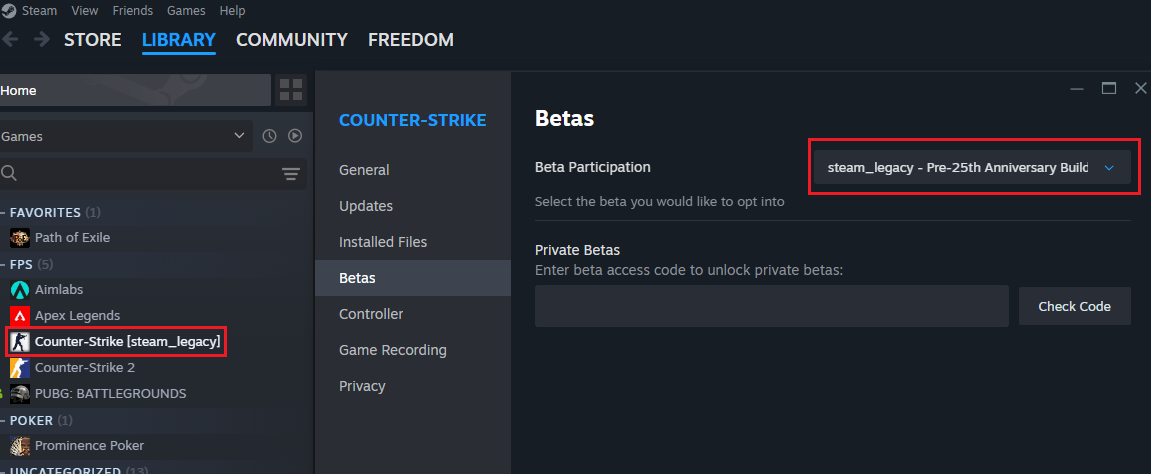This screenshot has height=474, width=1151.
Task: Click the grid view icon beside Home
Action: coord(291,90)
